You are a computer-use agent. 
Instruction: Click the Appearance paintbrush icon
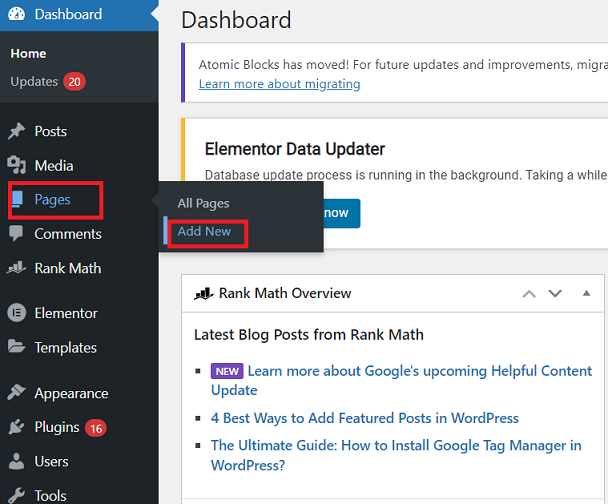(x=16, y=392)
